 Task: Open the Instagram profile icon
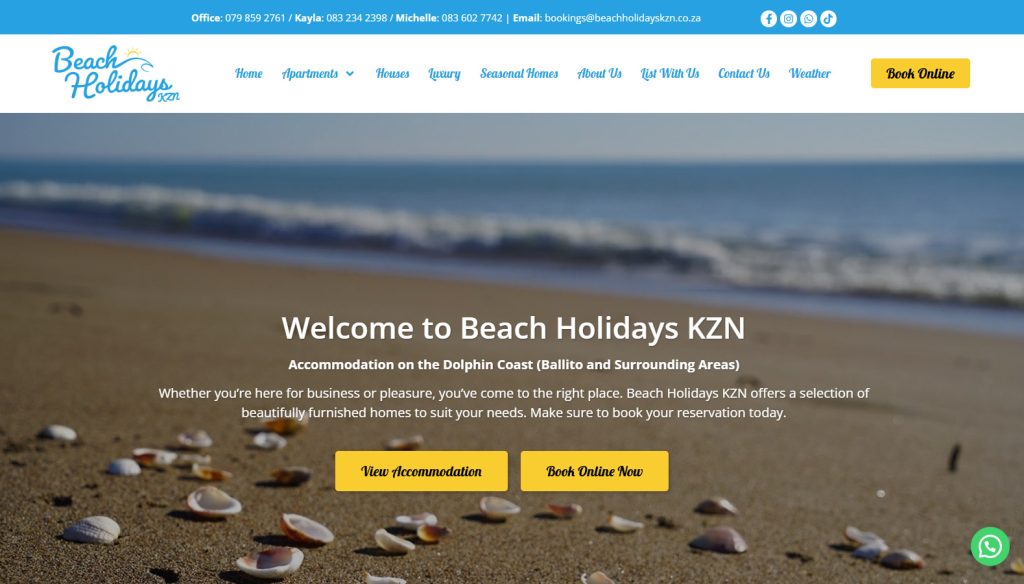[788, 19]
